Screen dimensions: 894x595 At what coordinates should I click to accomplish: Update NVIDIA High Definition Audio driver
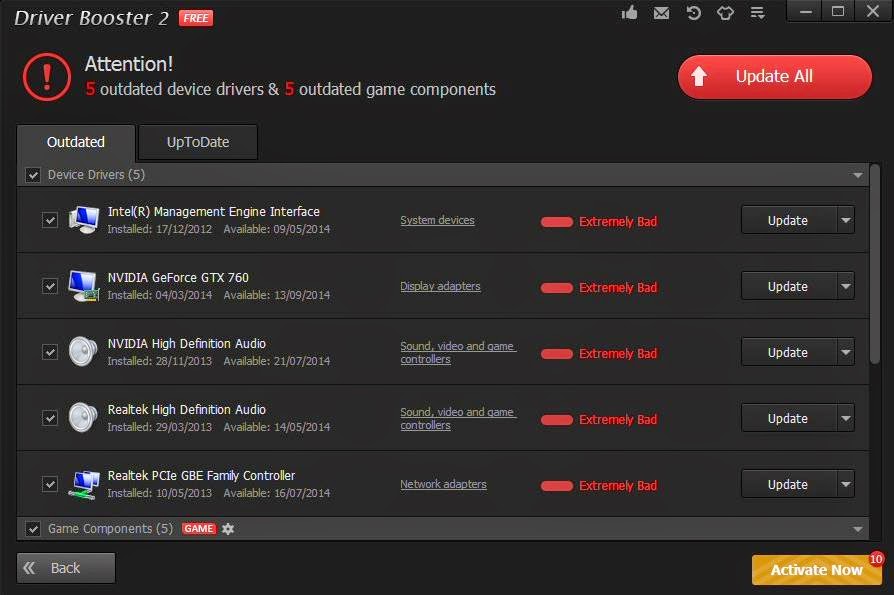[x=789, y=352]
